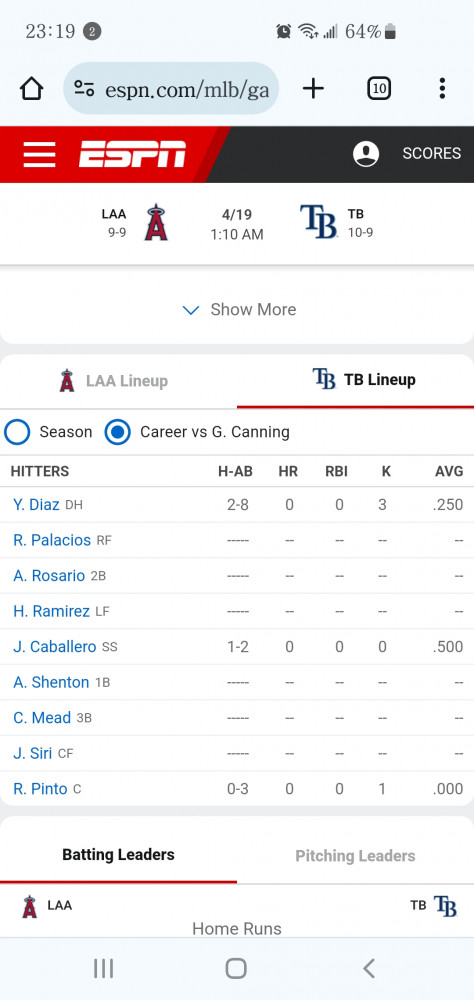Open a new browser tab
474x1000 pixels.
(x=313, y=88)
